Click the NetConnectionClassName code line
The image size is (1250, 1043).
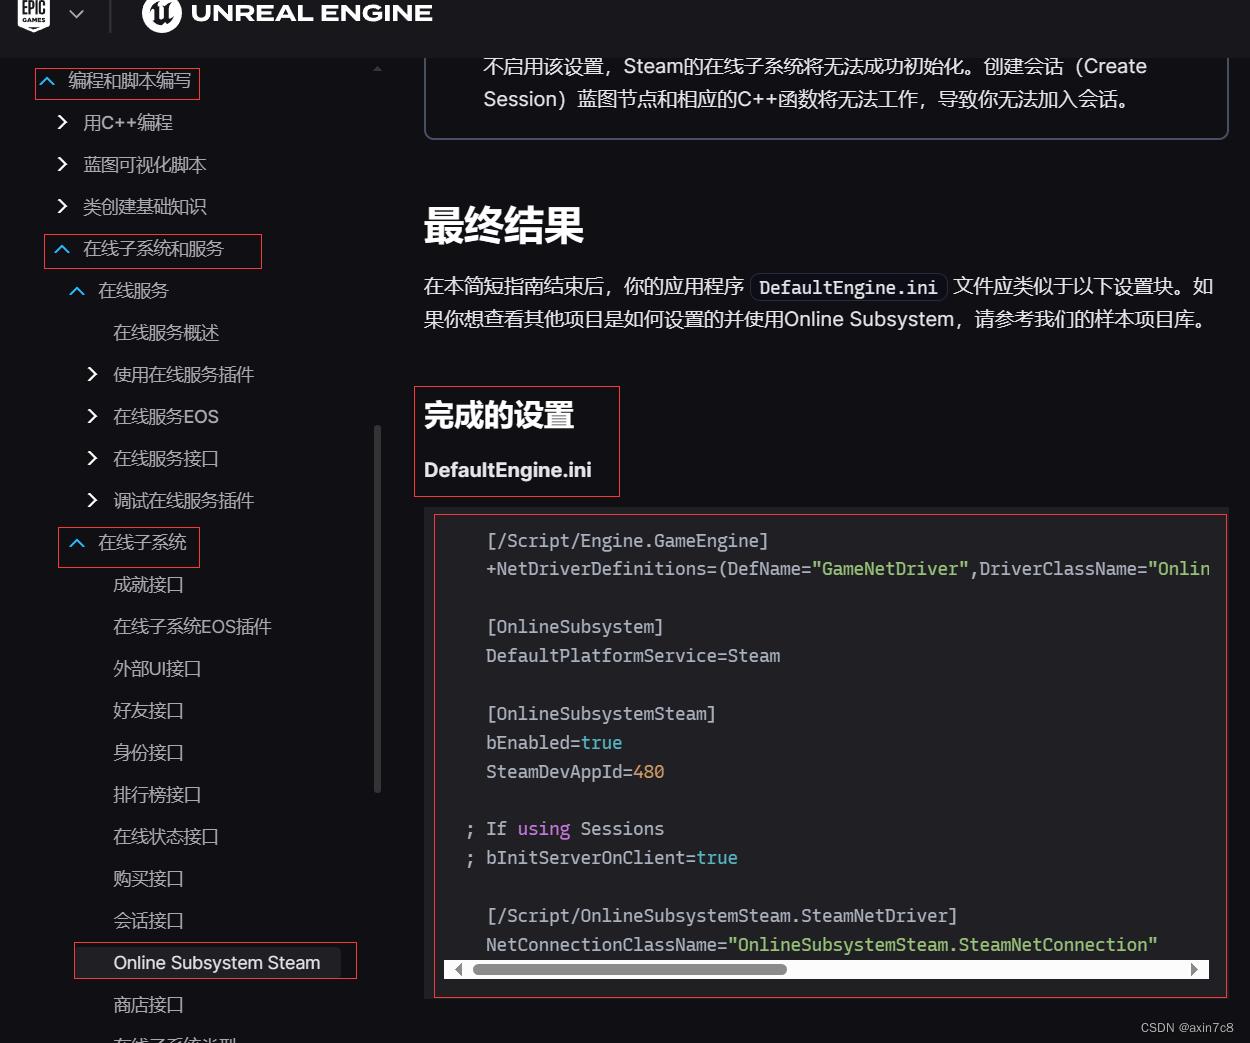[x=822, y=945]
